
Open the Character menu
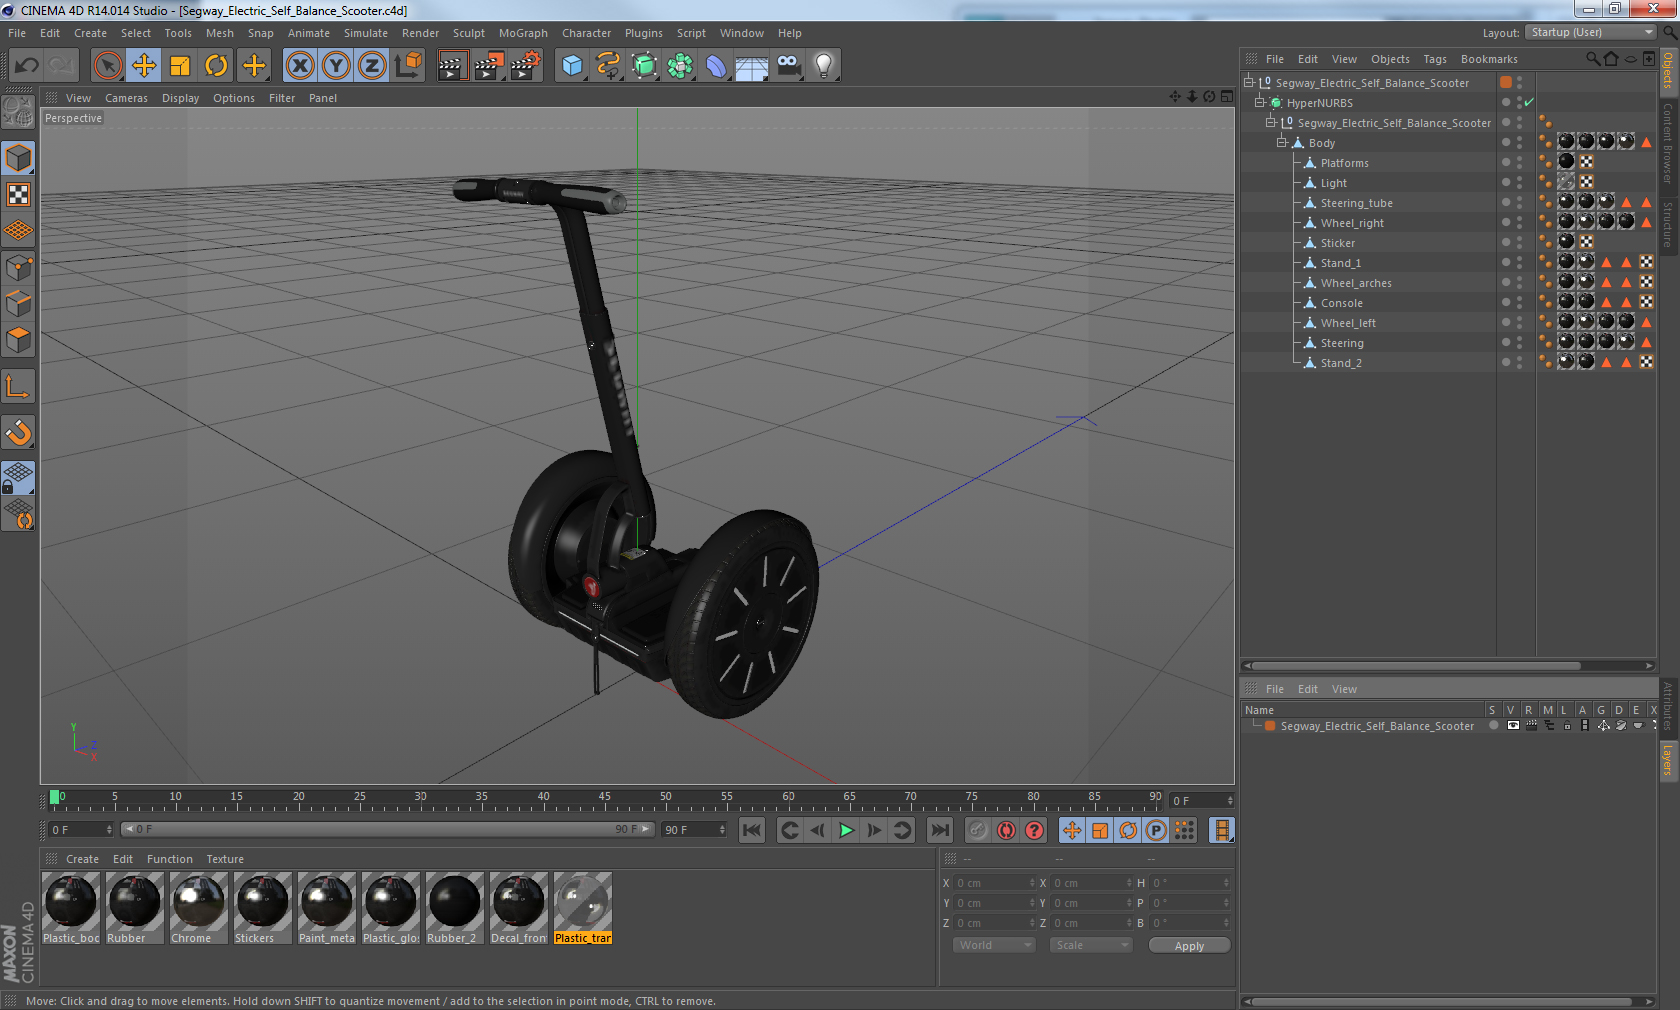(x=586, y=33)
